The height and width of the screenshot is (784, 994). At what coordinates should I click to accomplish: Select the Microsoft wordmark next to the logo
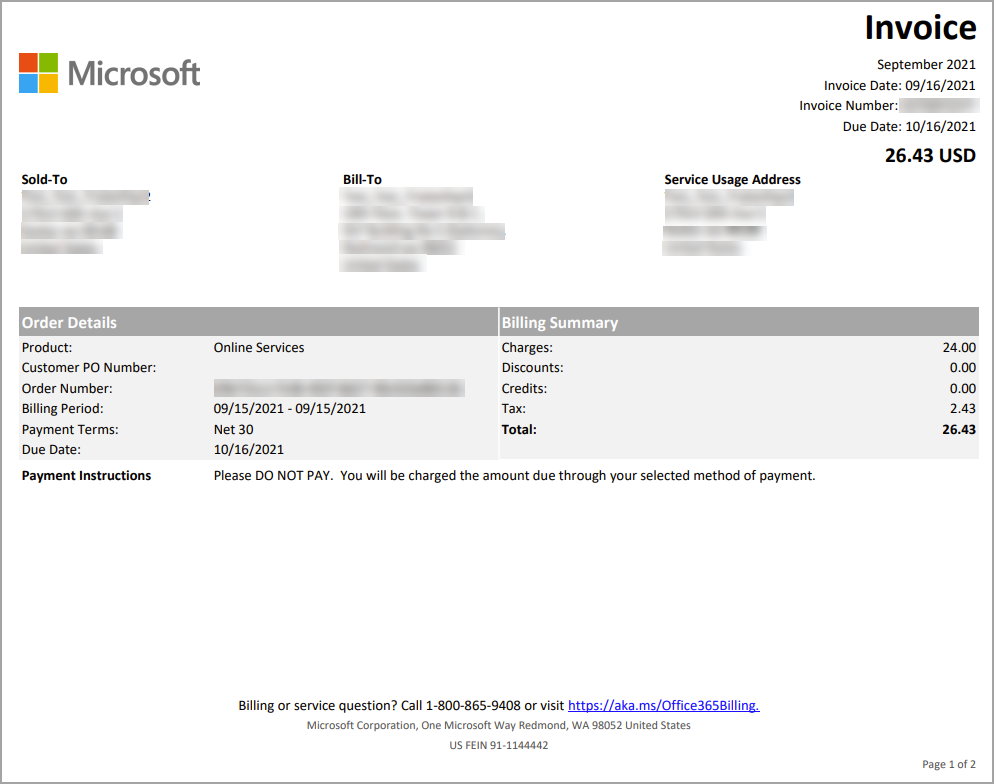[x=134, y=73]
